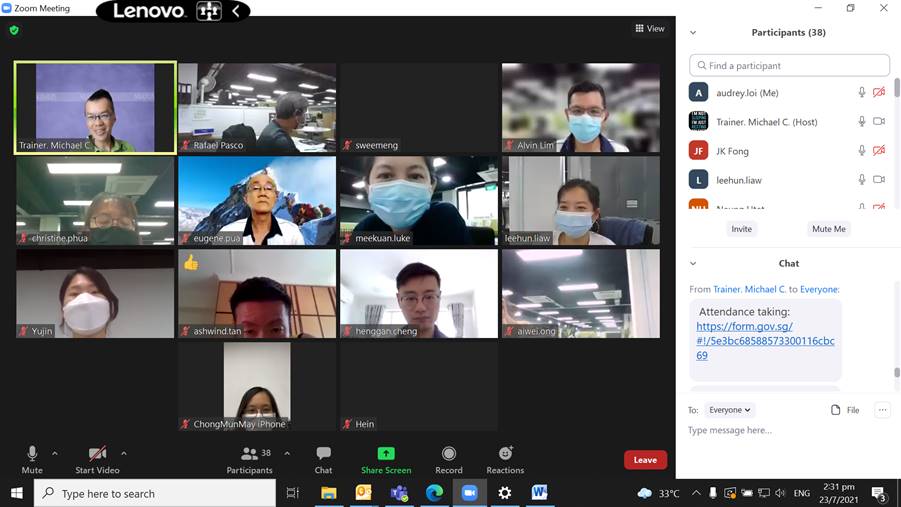Expand video options arrow next to Start Video

click(x=124, y=454)
